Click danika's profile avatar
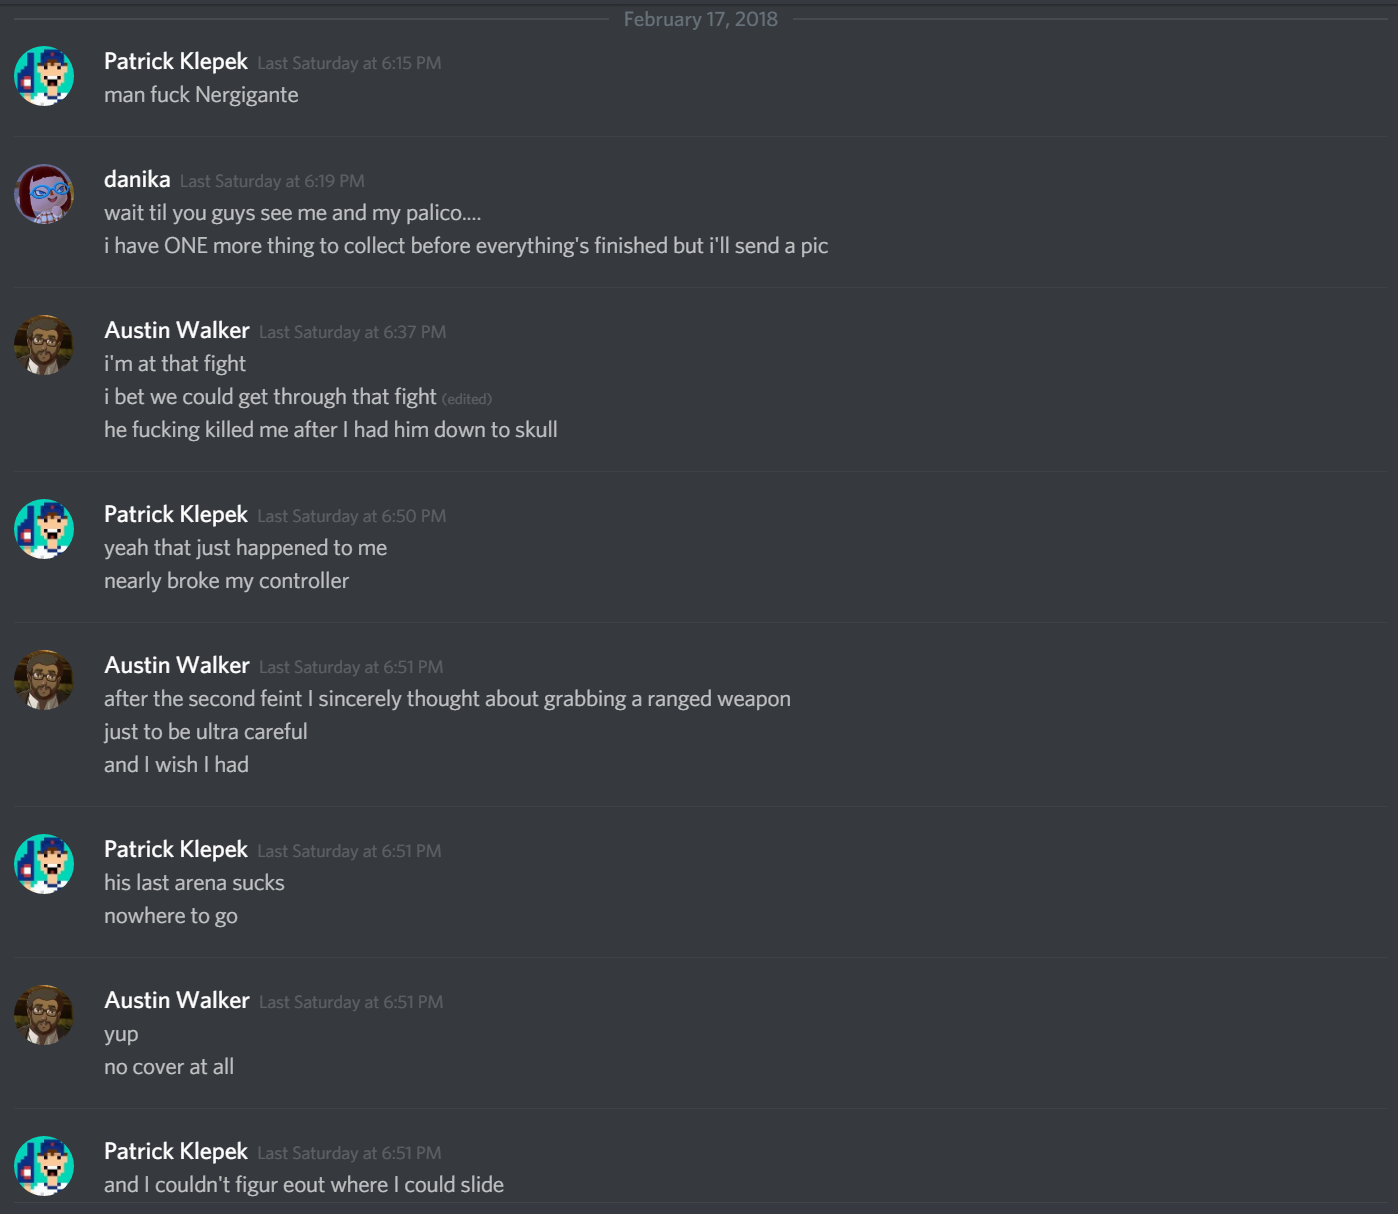 click(44, 194)
